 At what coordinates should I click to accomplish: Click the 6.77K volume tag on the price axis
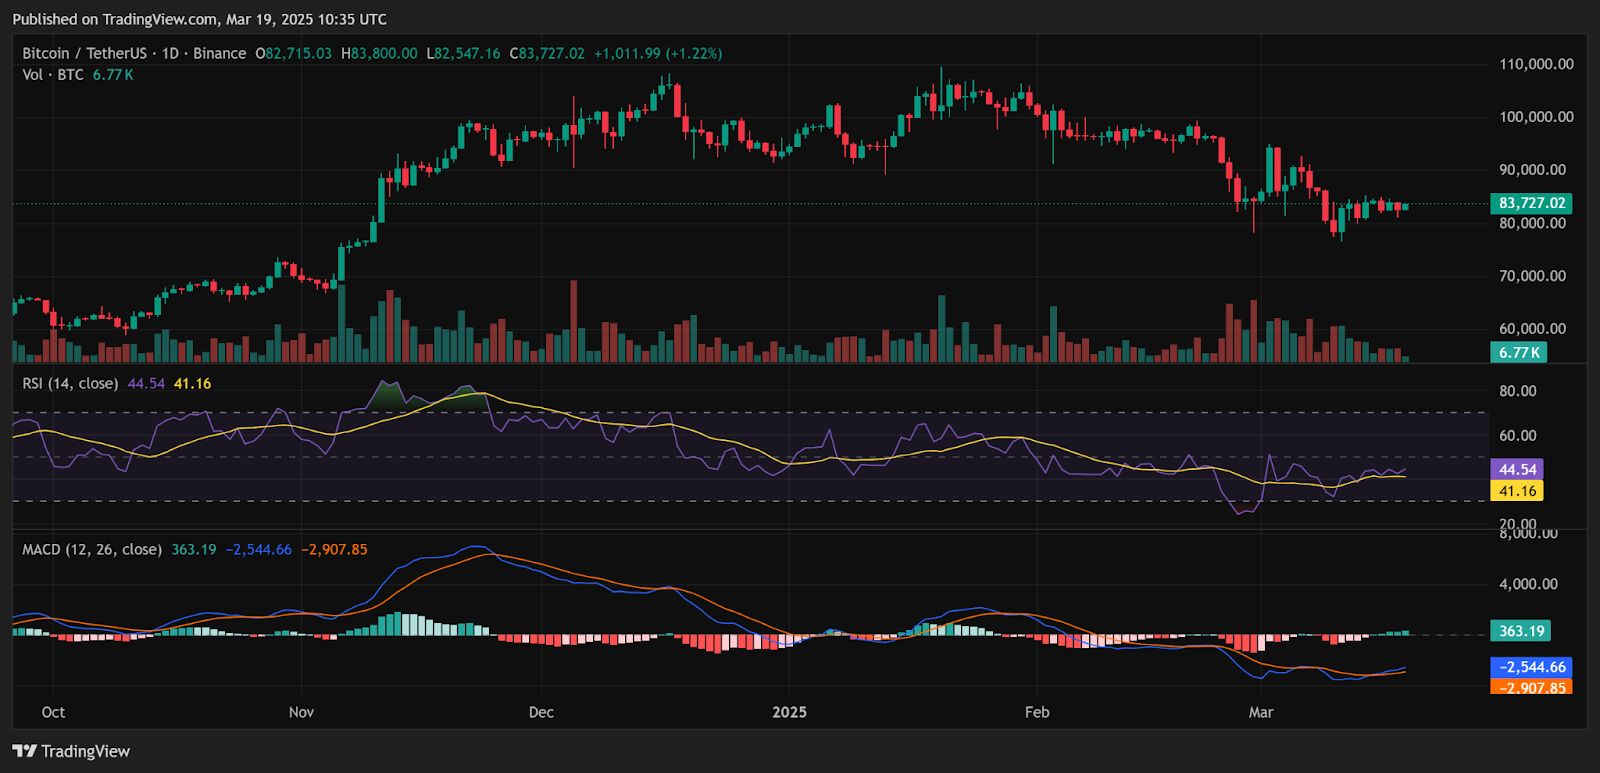[1518, 352]
